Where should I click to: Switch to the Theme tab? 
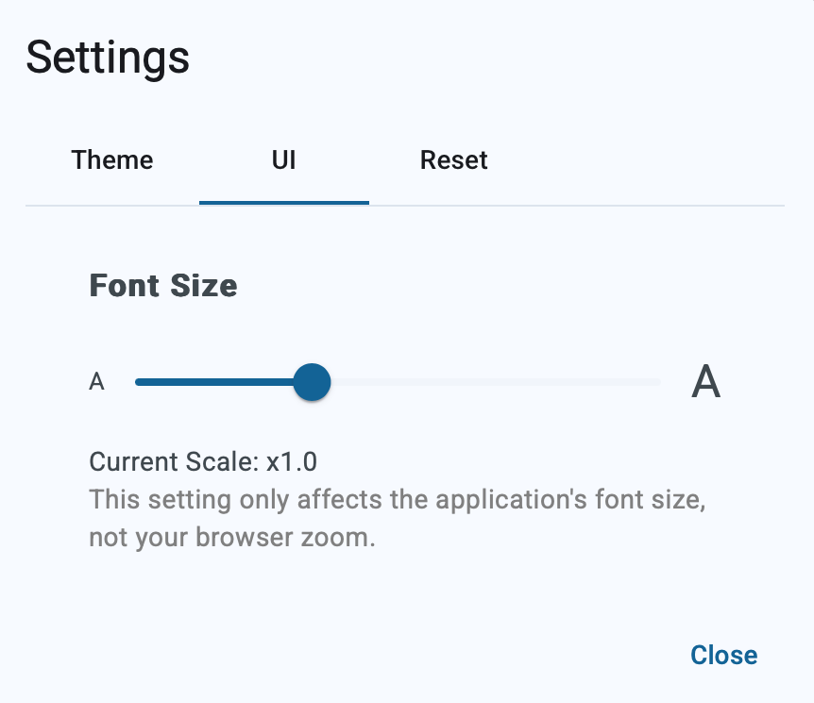pyautogui.click(x=112, y=160)
